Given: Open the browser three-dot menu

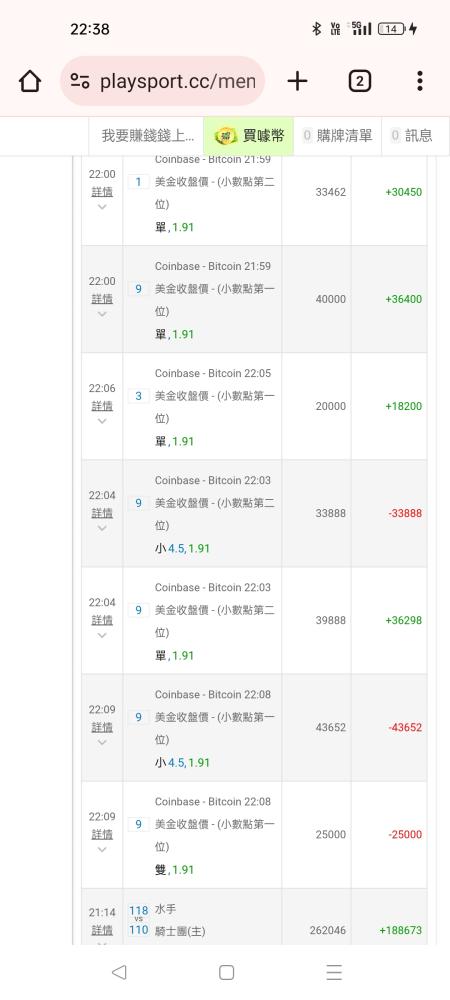Looking at the screenshot, I should (419, 81).
